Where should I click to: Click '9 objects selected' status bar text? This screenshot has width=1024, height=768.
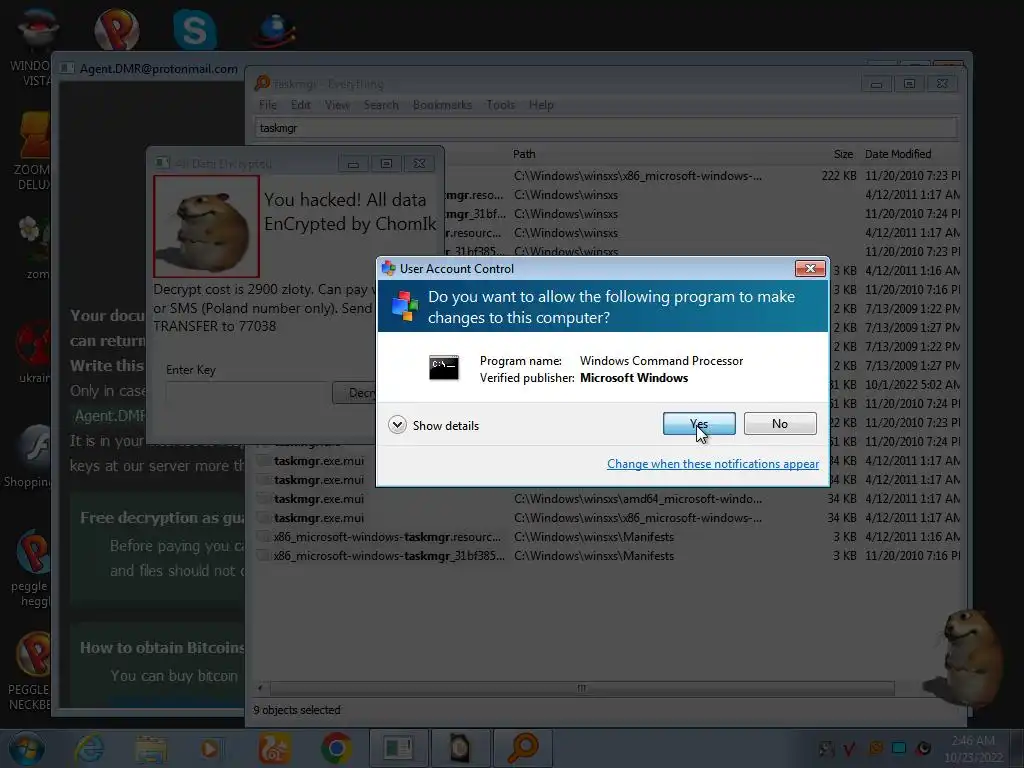pyautogui.click(x=296, y=710)
